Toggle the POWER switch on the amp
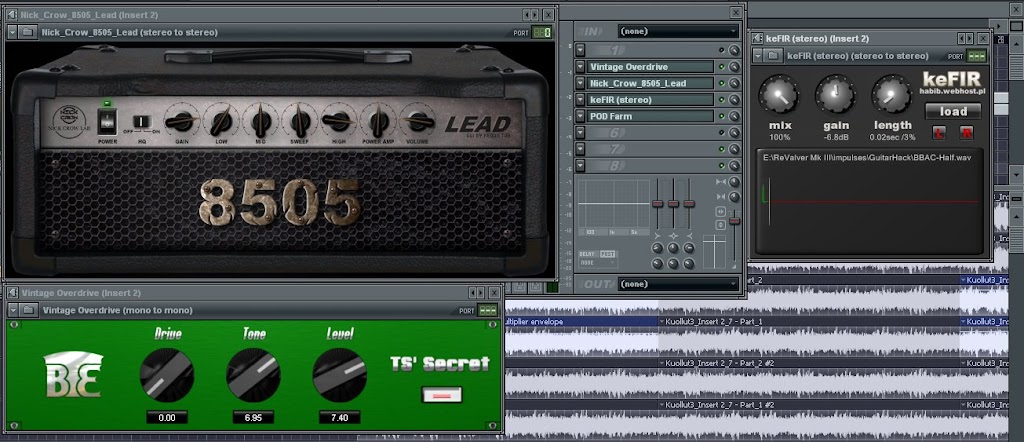This screenshot has width=1024, height=442. tap(108, 121)
